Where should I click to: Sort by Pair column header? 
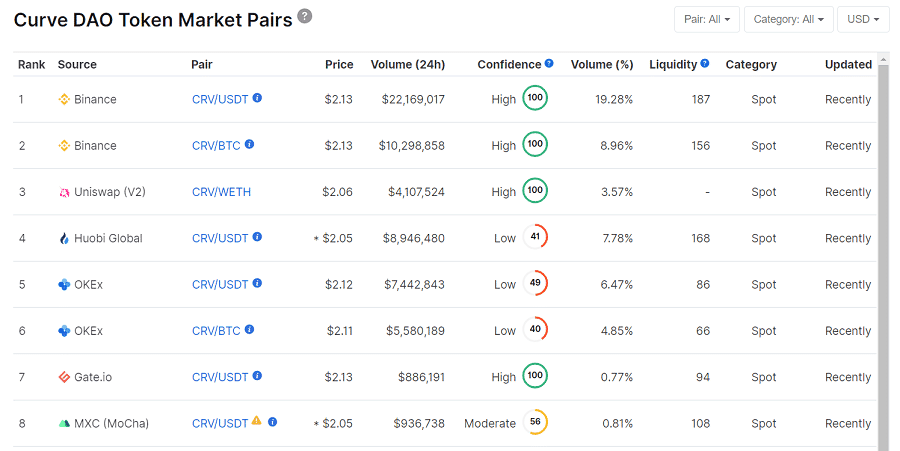202,64
